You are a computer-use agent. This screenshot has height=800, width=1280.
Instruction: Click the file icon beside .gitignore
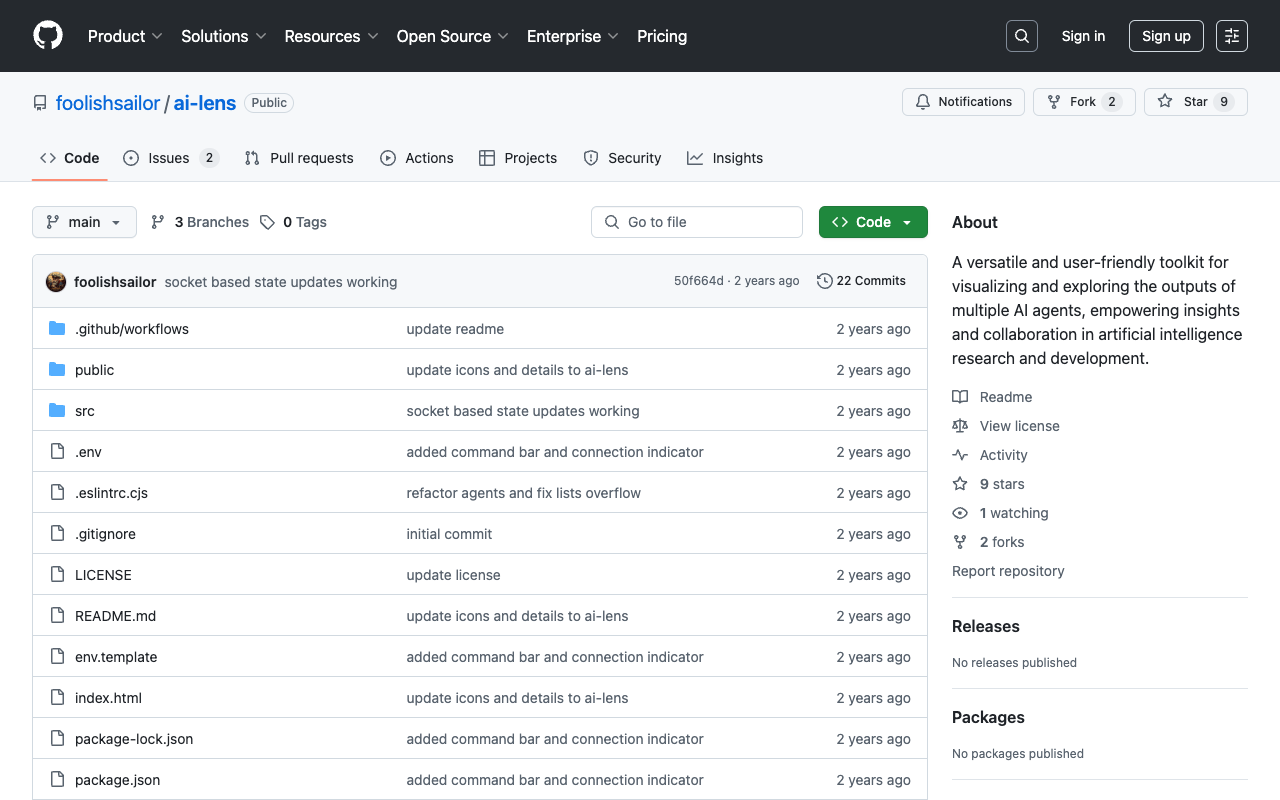click(57, 534)
